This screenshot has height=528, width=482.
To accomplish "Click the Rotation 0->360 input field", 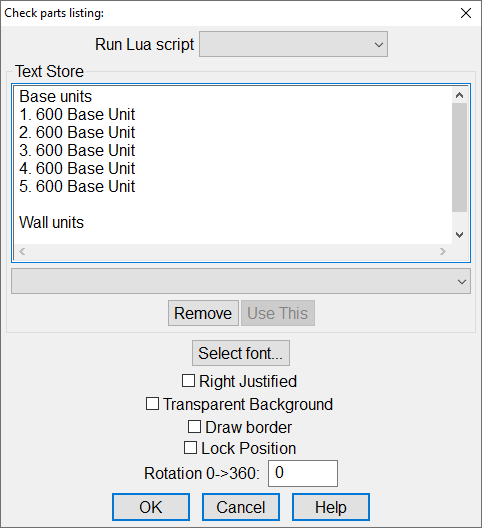I will tap(303, 473).
